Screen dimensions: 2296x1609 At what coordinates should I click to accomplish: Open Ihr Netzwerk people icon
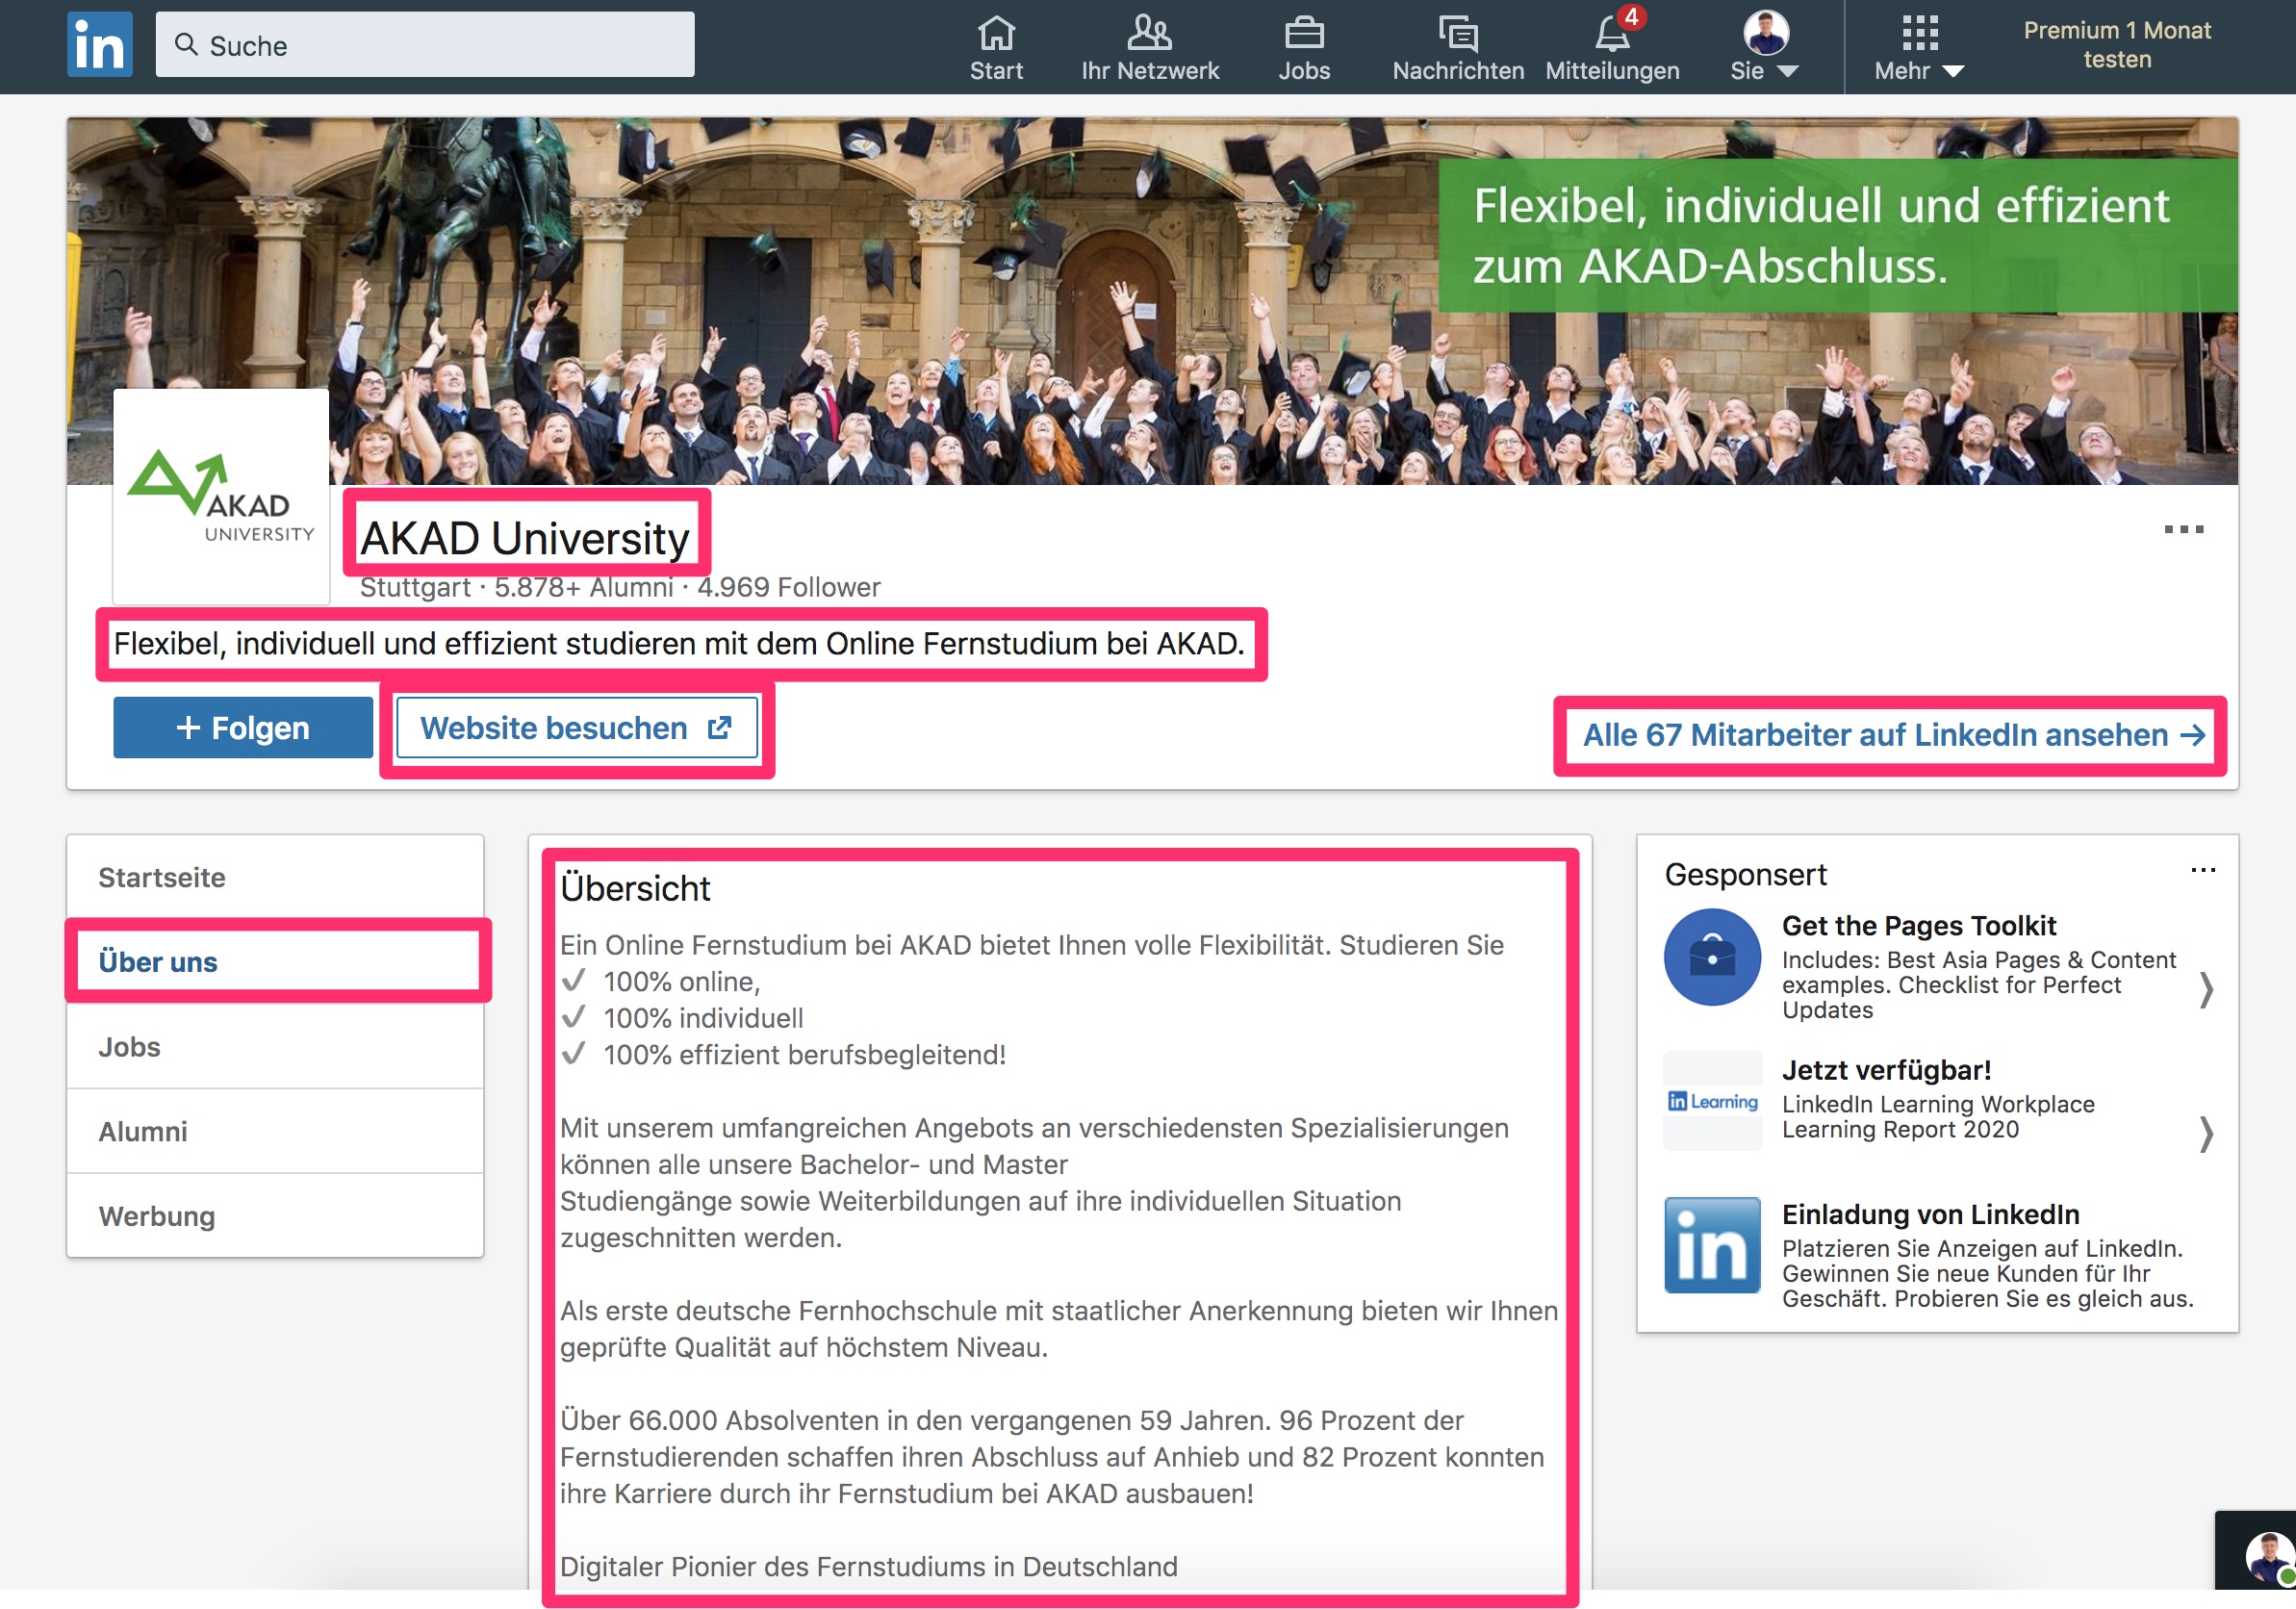tap(1149, 33)
